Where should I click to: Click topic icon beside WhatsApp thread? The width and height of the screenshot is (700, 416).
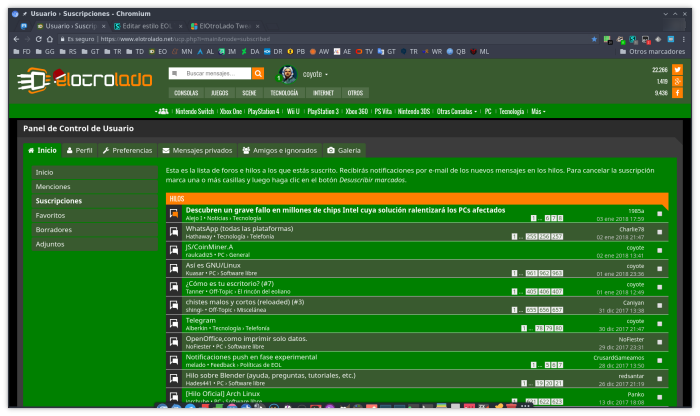(174, 232)
